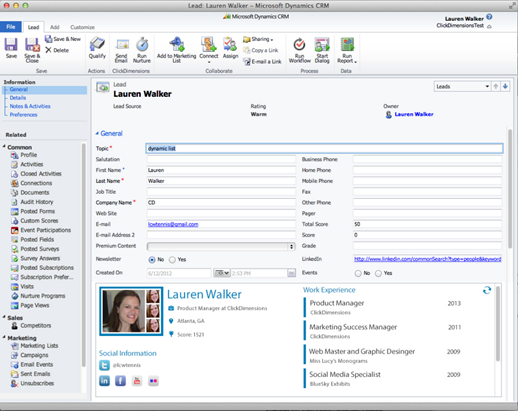Collapse the Sales group
518x411 pixels.
click(4, 317)
